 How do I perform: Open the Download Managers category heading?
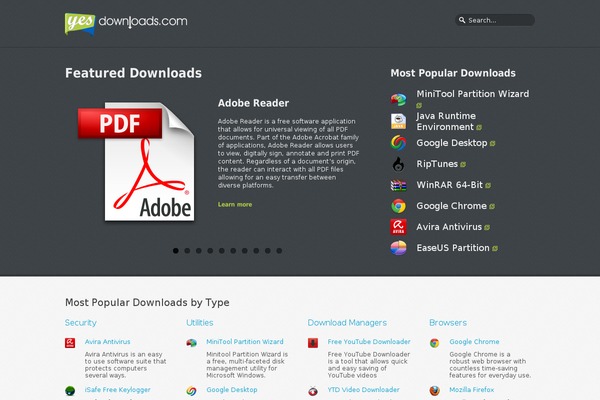point(347,323)
